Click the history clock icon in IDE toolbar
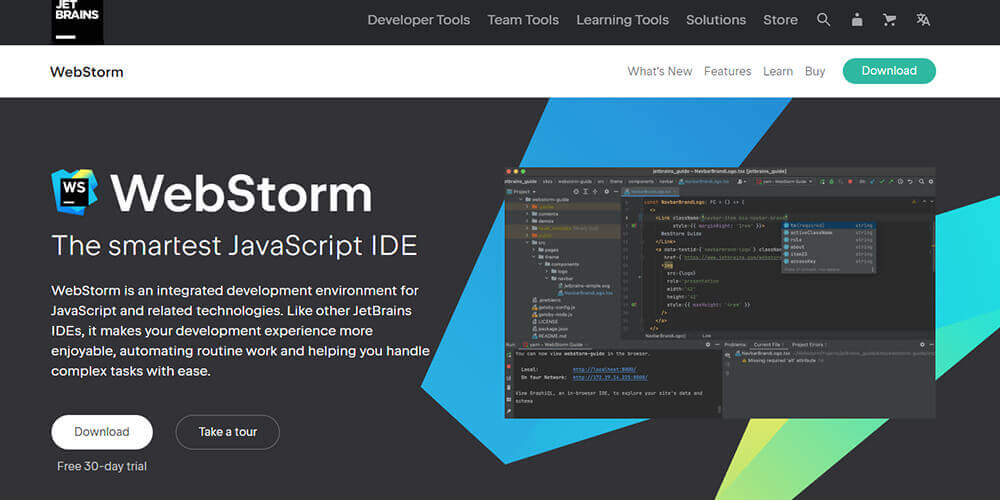Screen dimensions: 1000x500 (901, 182)
